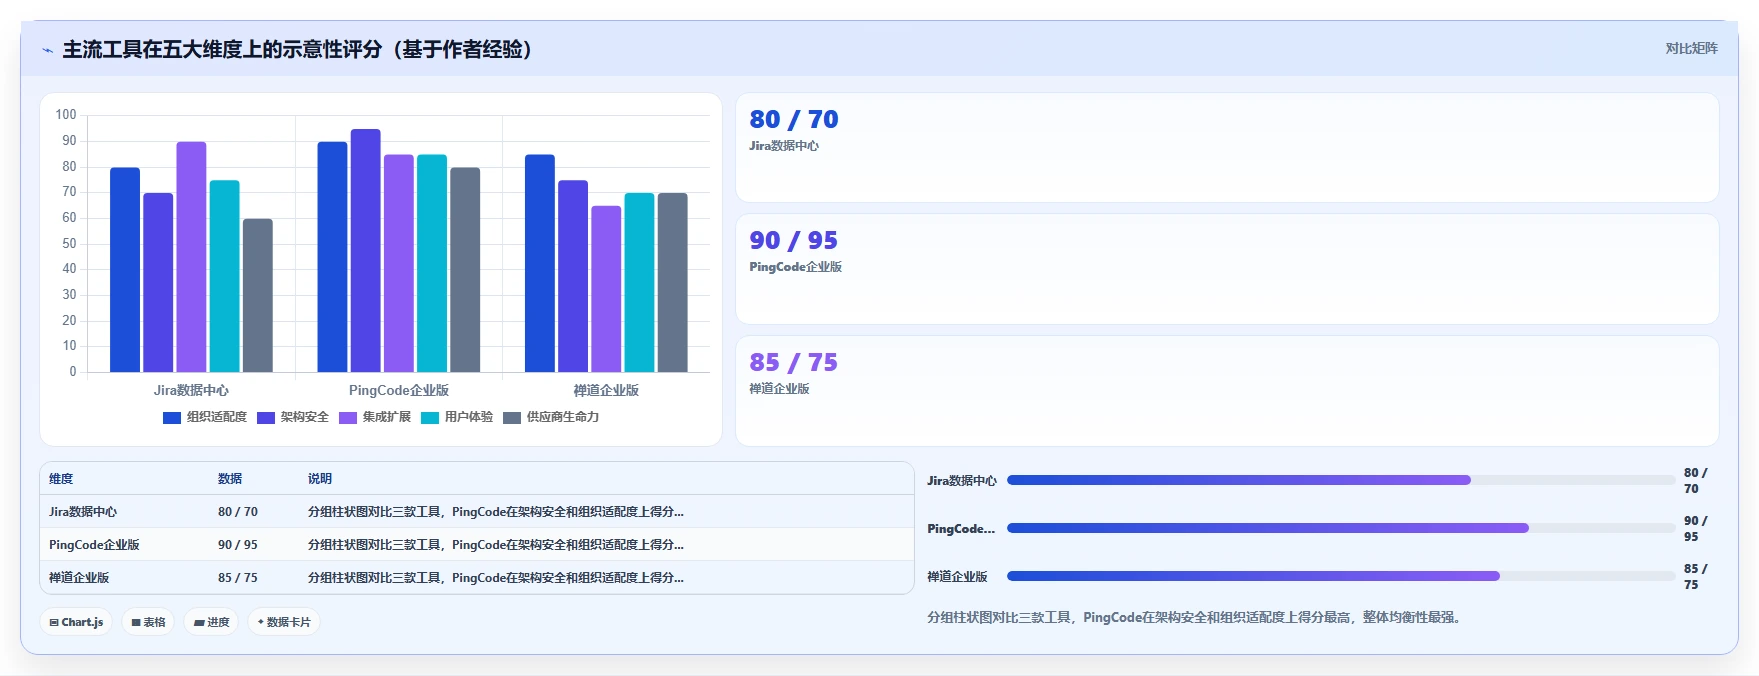Click 禅道 组织适配度 bar at 85

(x=540, y=264)
